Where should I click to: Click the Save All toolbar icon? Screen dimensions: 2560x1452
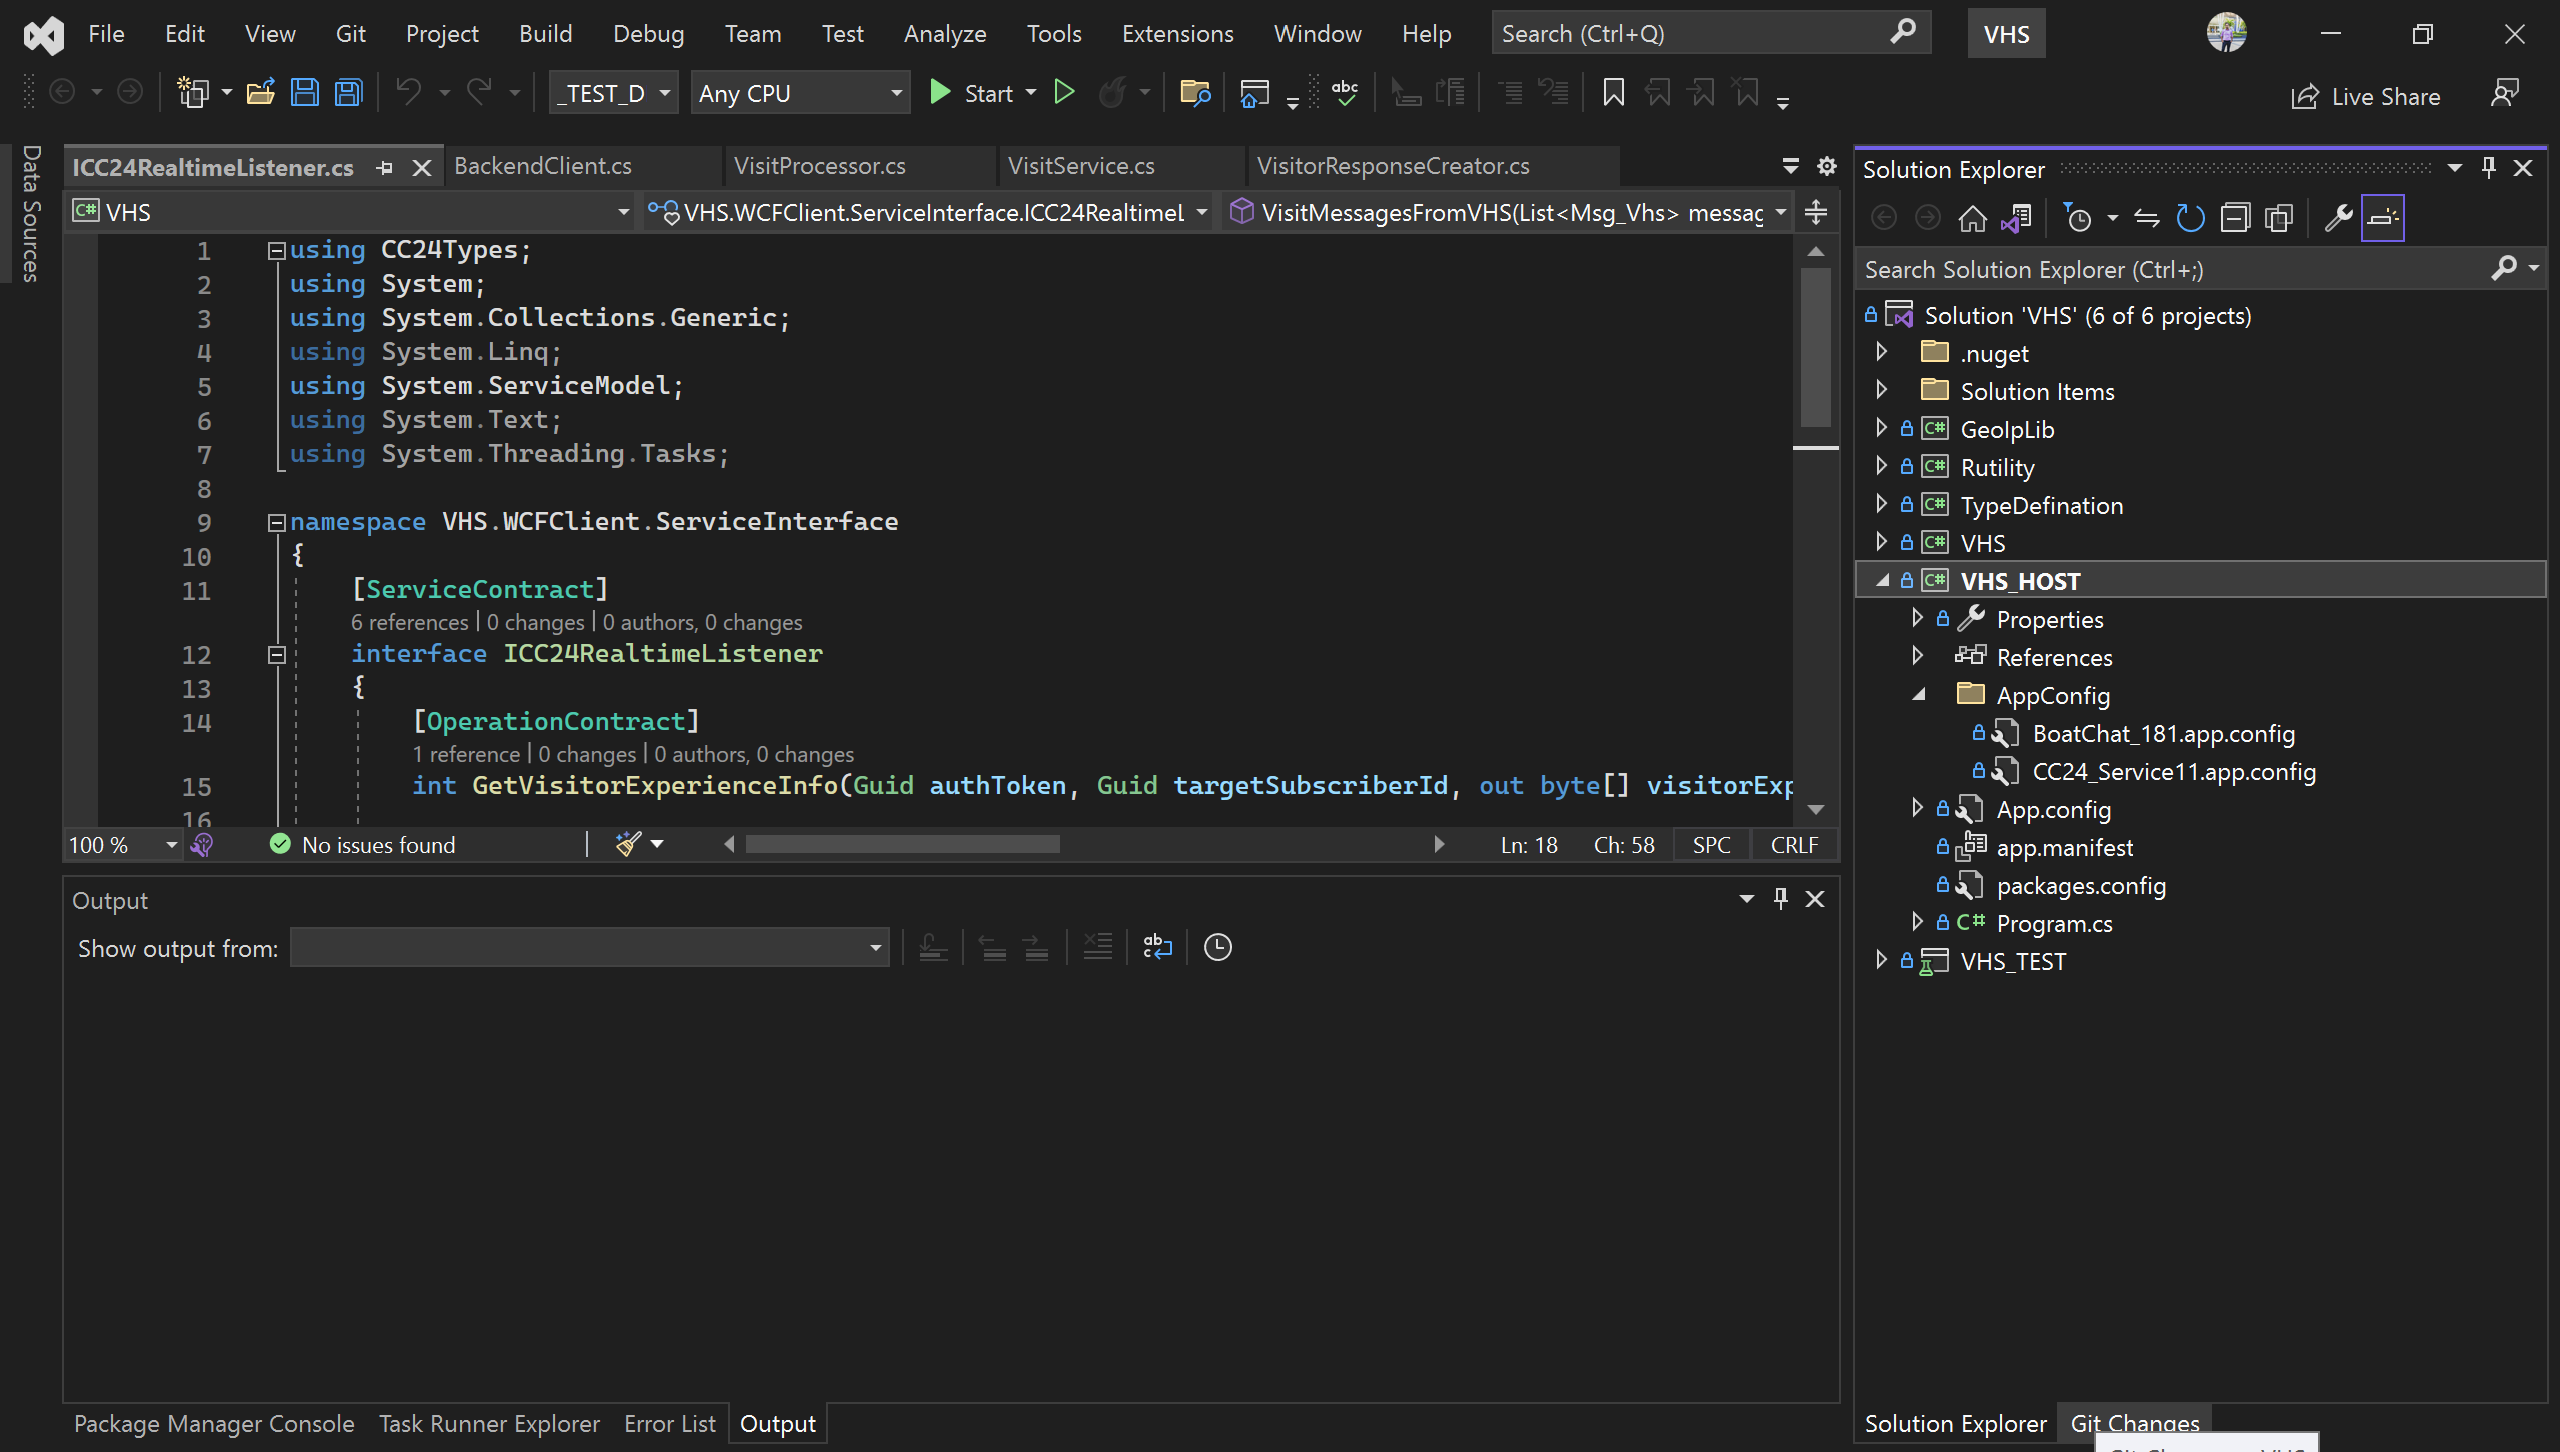[348, 93]
